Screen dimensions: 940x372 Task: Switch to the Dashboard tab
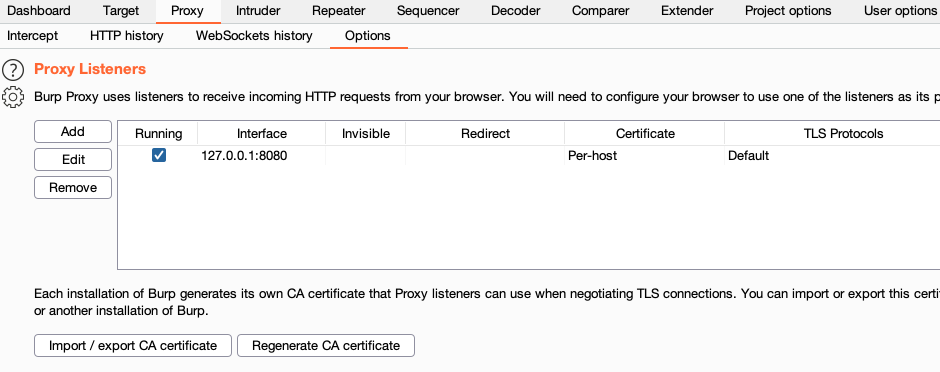click(x=39, y=11)
